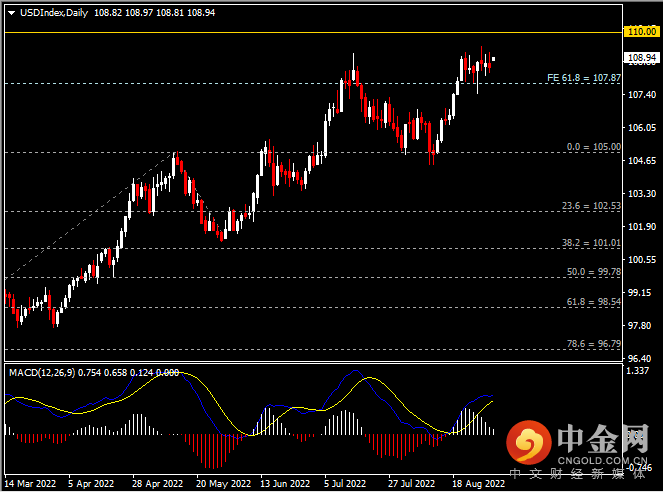Click the MACD(12,26,9) indicator label

42,373
